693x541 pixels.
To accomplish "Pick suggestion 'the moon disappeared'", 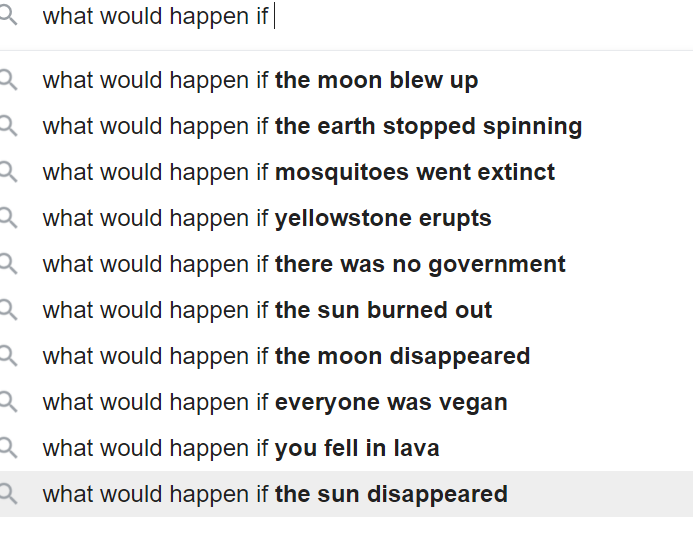I will (x=346, y=356).
